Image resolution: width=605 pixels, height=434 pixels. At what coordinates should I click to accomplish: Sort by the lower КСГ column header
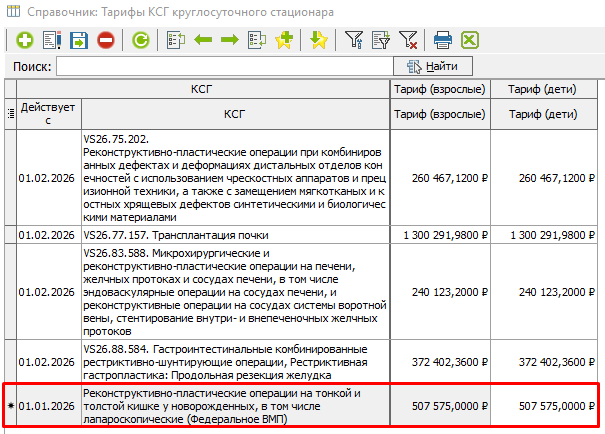click(235, 114)
